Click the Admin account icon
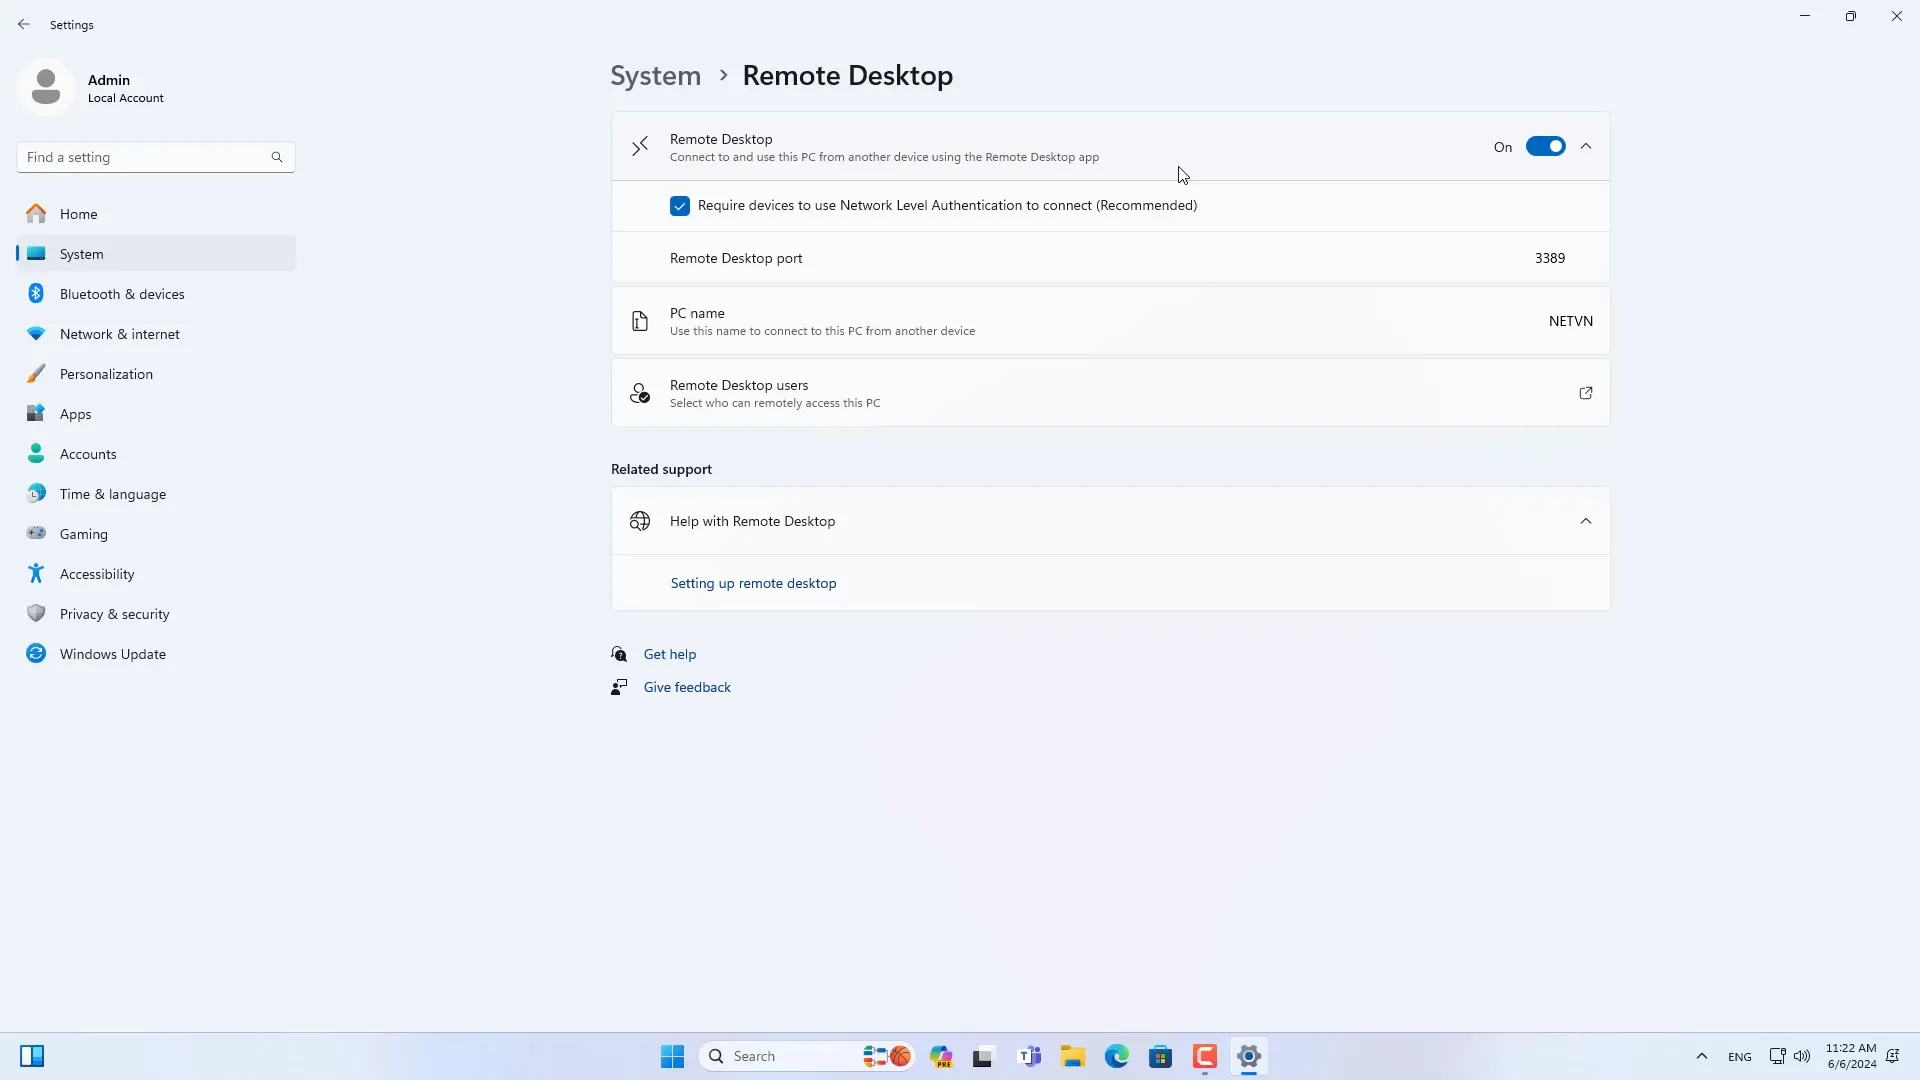The width and height of the screenshot is (1920, 1080). pyautogui.click(x=46, y=87)
